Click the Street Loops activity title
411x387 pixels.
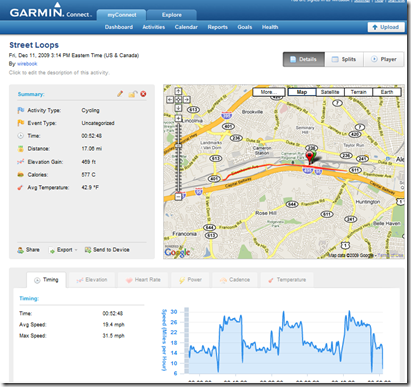[x=34, y=45]
